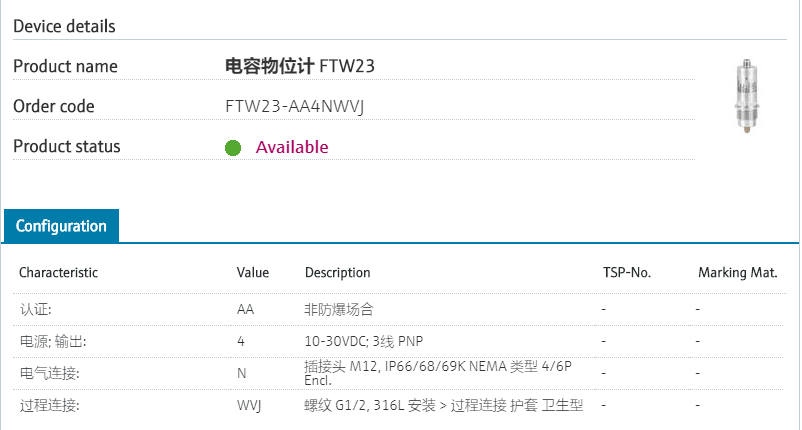
Task: Select the 电源; 输出 characteristic row
Action: tap(53, 341)
